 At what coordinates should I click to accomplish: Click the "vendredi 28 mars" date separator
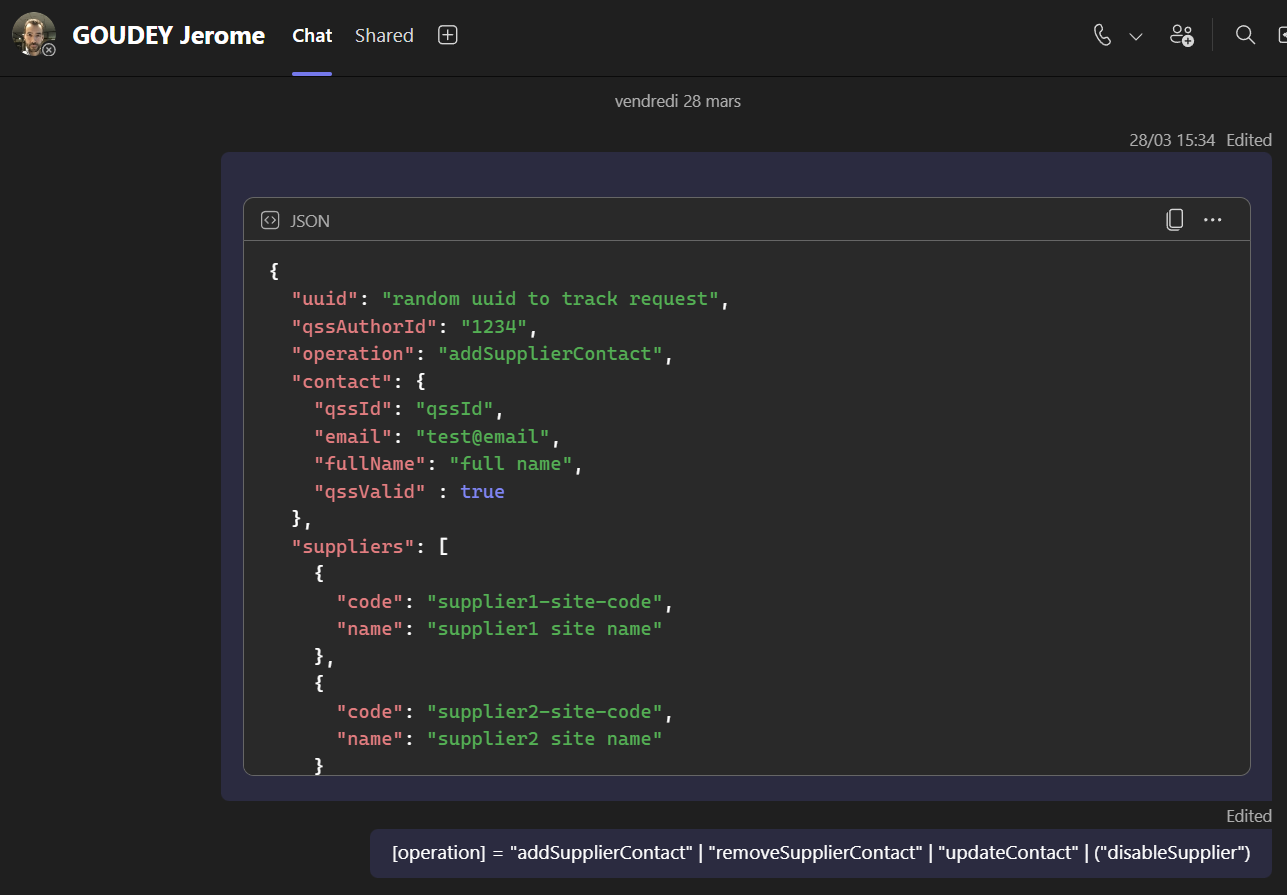point(677,101)
